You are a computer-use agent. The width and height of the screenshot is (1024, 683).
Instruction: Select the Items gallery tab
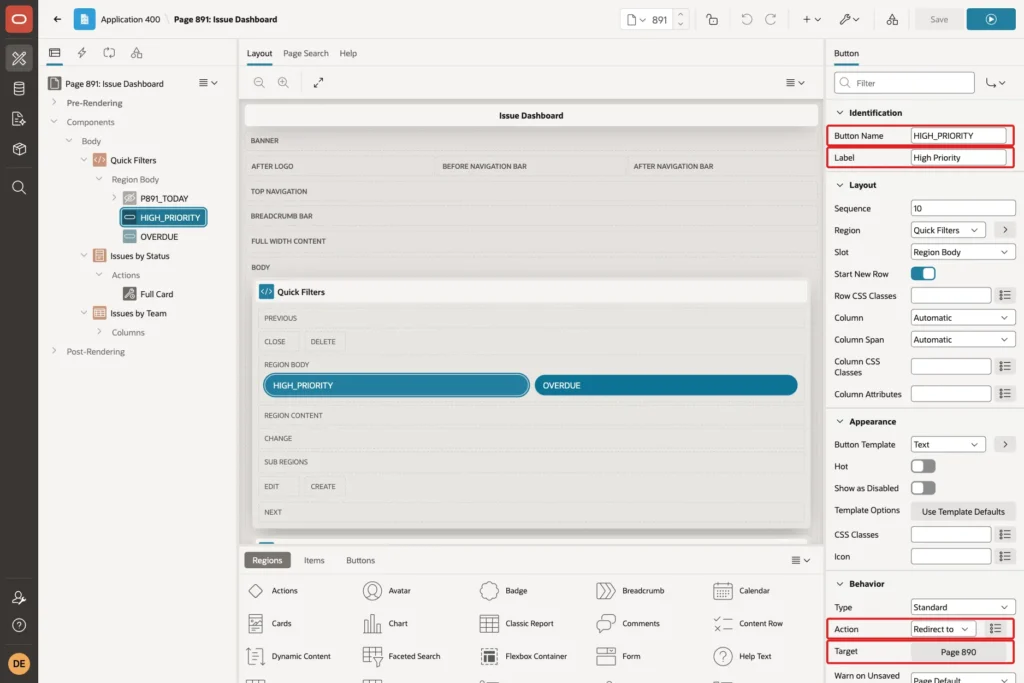[x=314, y=560]
